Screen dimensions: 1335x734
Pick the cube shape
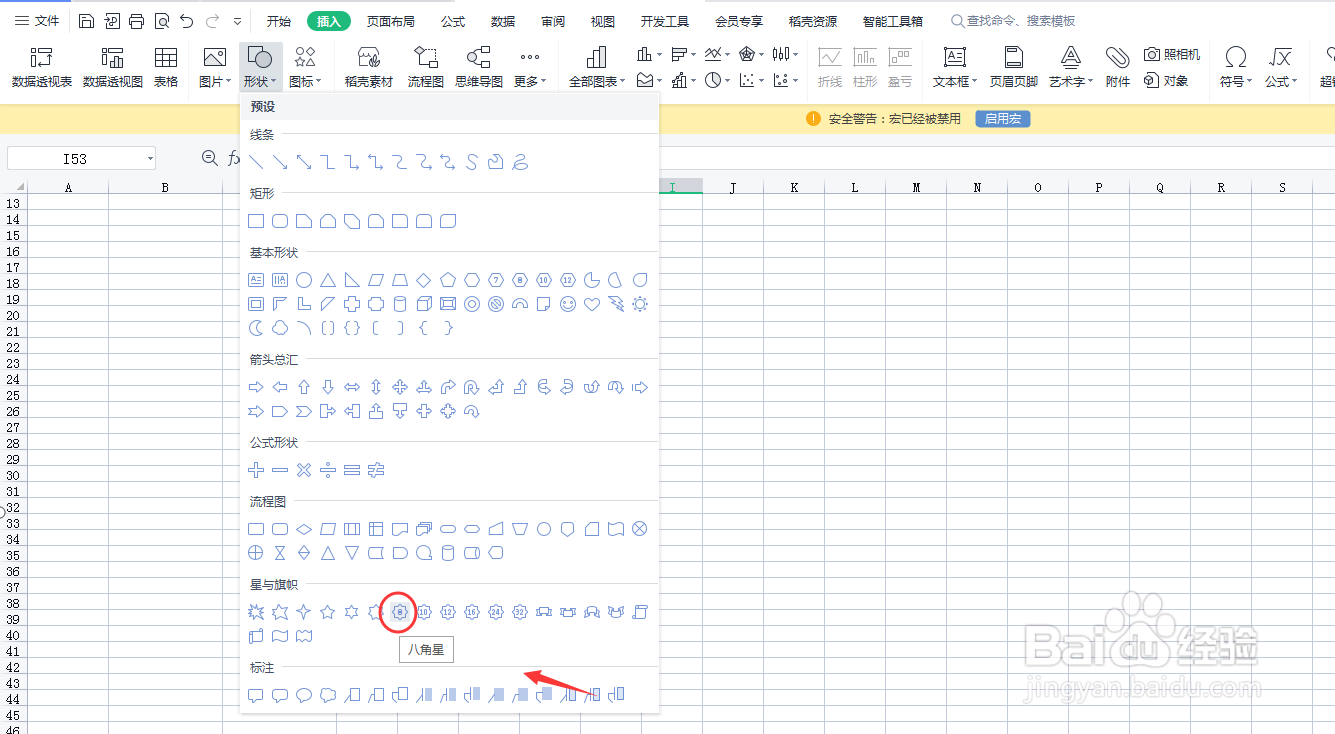(424, 304)
